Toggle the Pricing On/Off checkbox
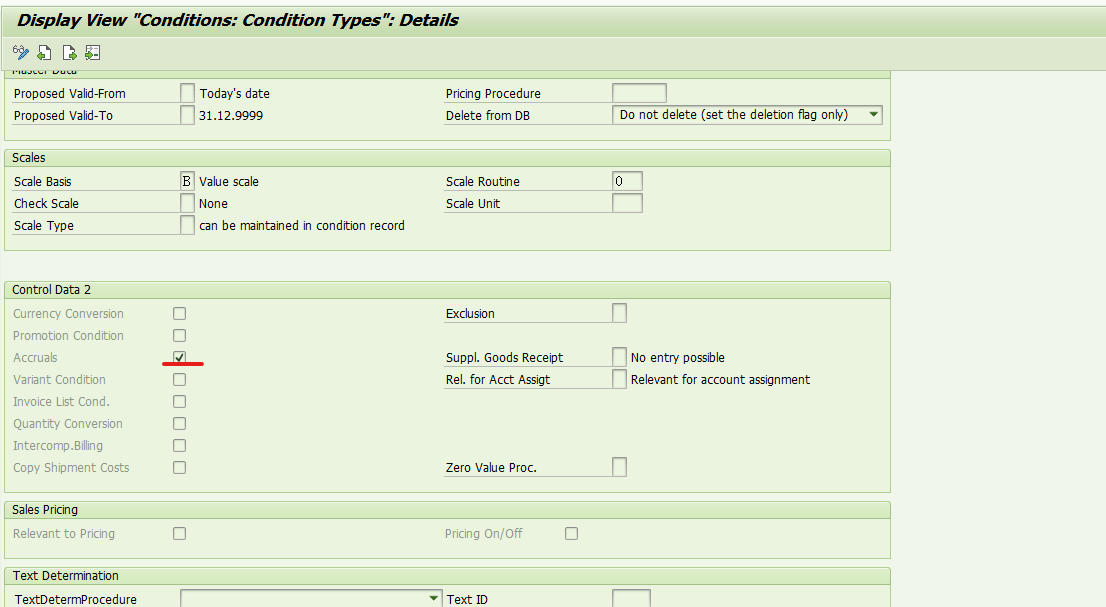 [571, 534]
